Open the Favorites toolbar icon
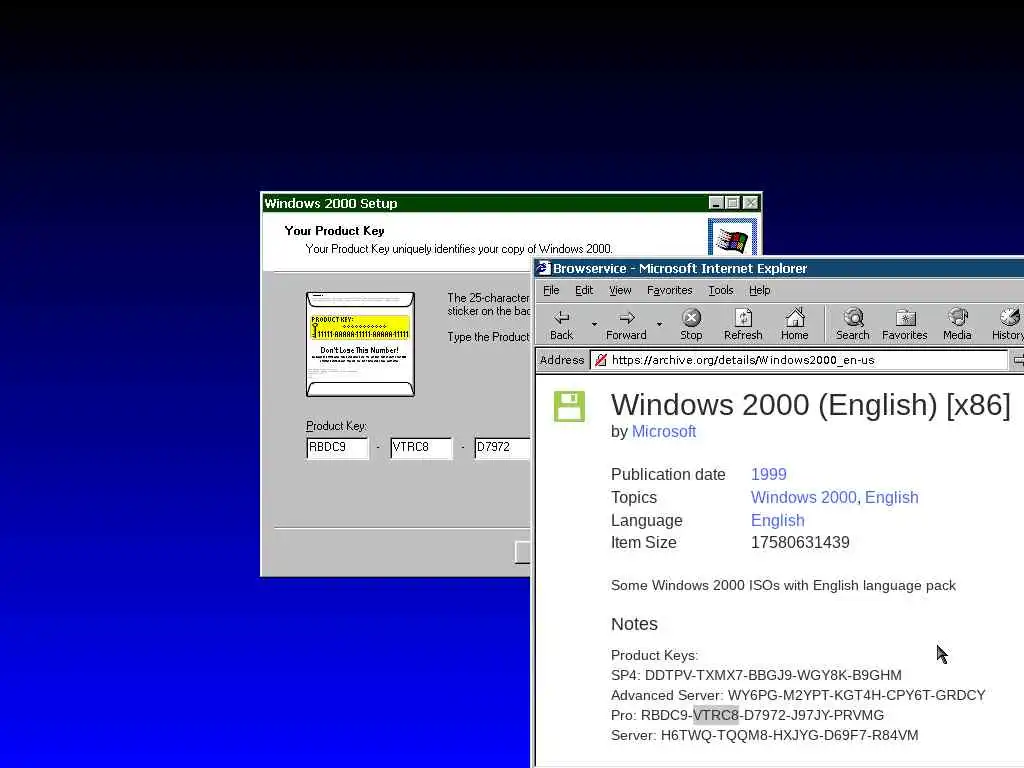Viewport: 1024px width, 768px height. coord(904,325)
